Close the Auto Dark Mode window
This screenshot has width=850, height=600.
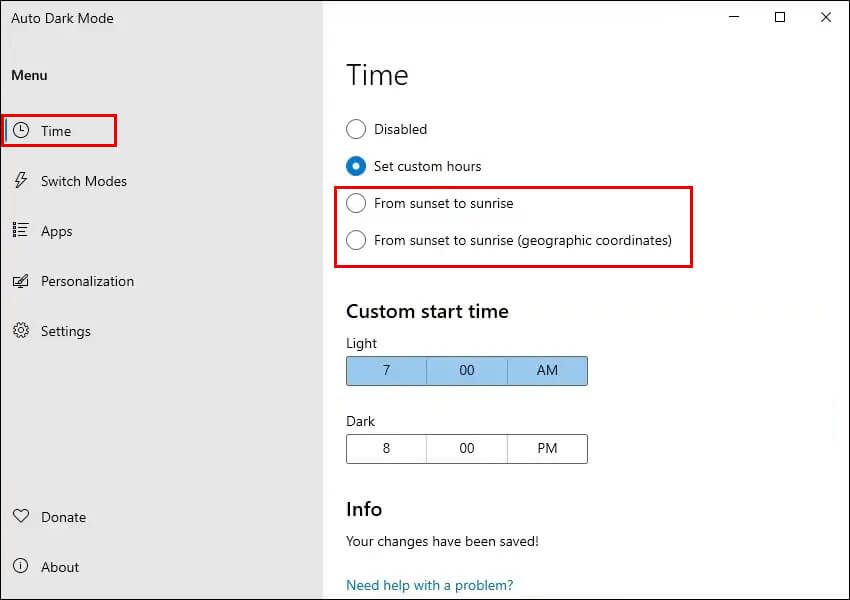[x=826, y=17]
